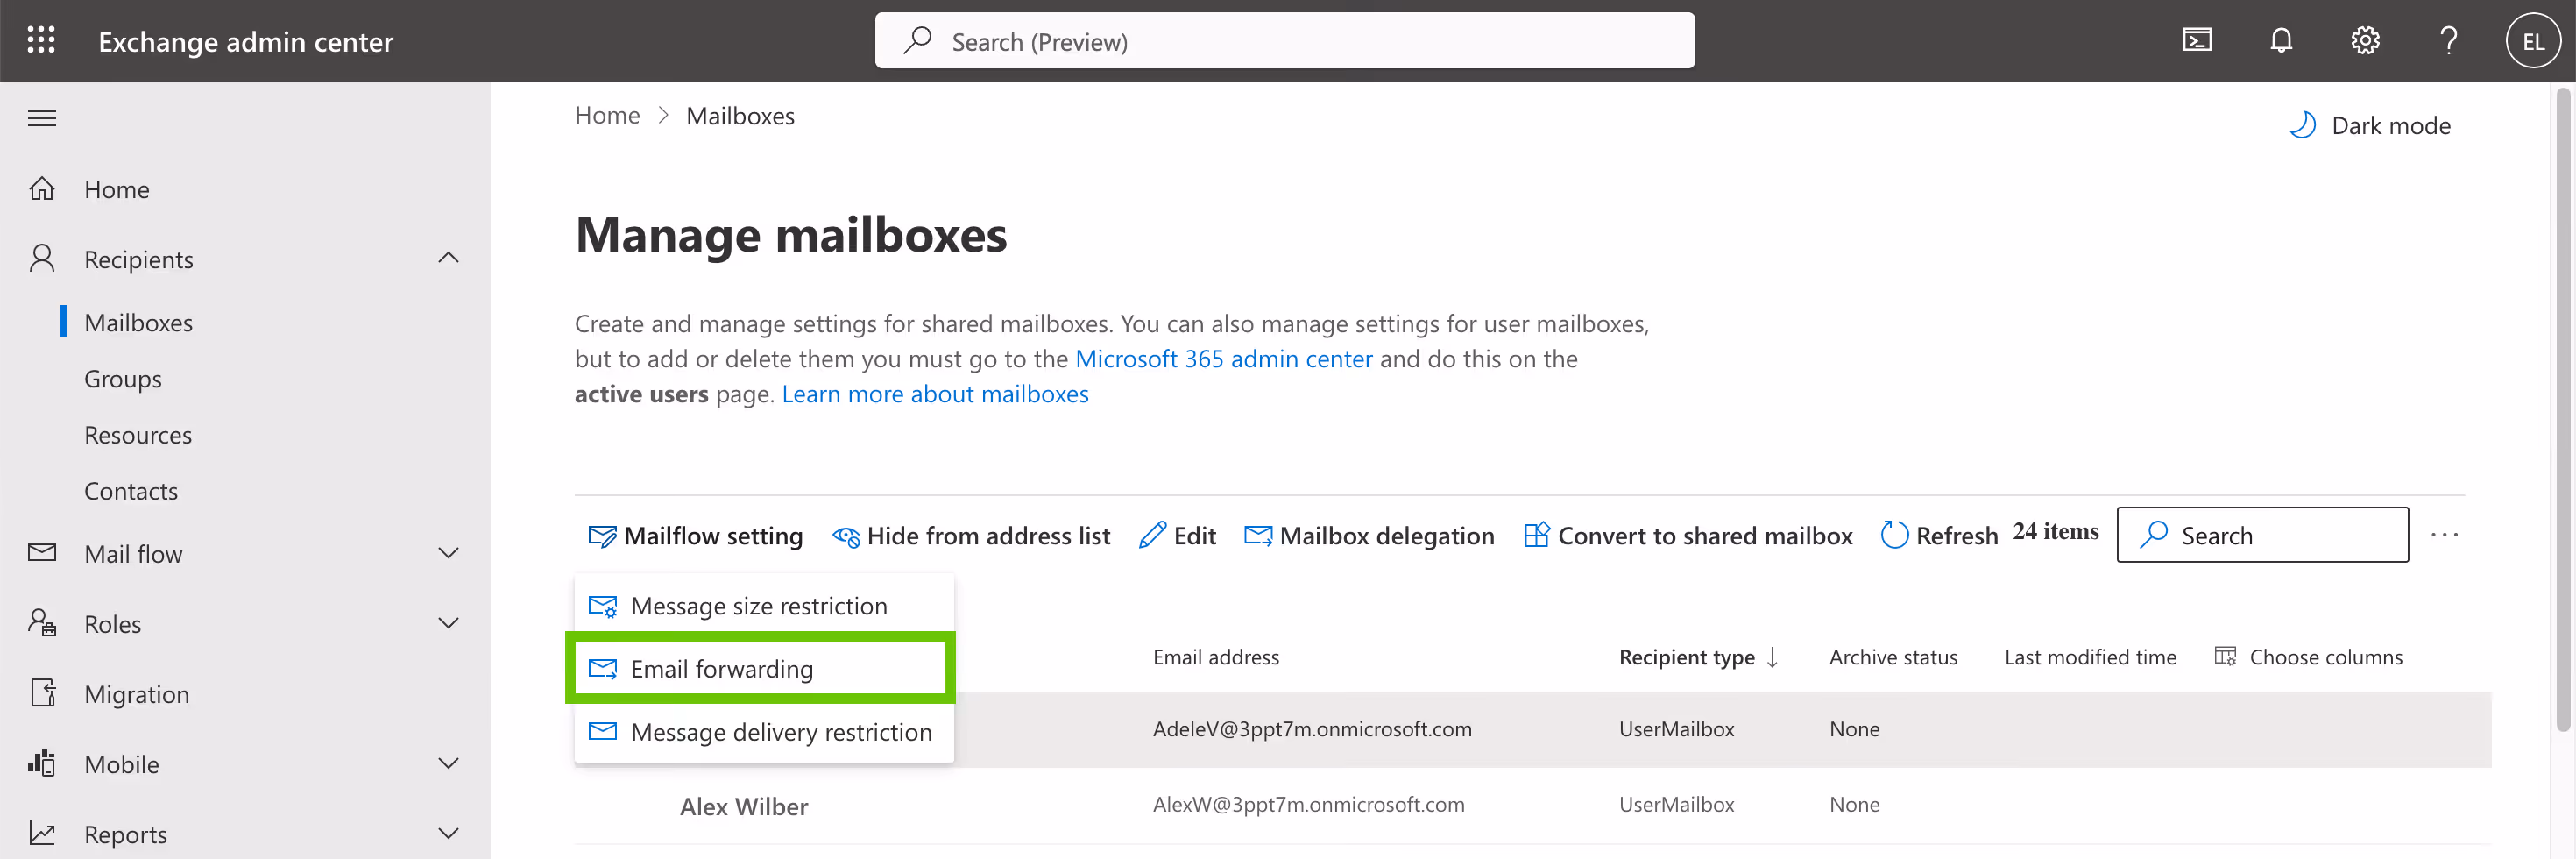Open the Choose columns icon

[x=2226, y=656]
